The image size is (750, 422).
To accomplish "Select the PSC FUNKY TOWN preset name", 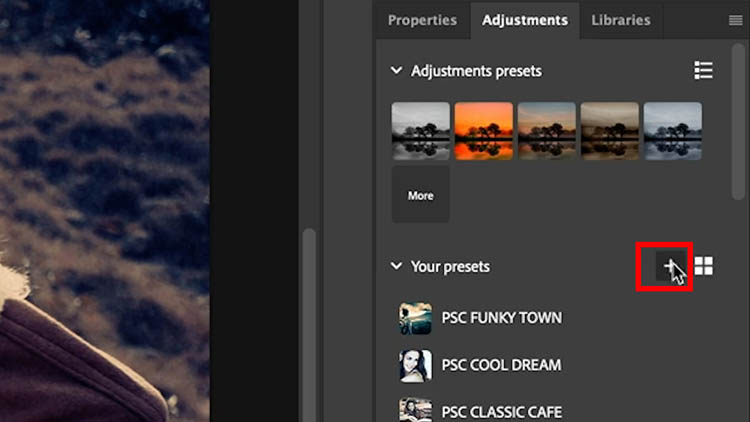I will click(501, 318).
